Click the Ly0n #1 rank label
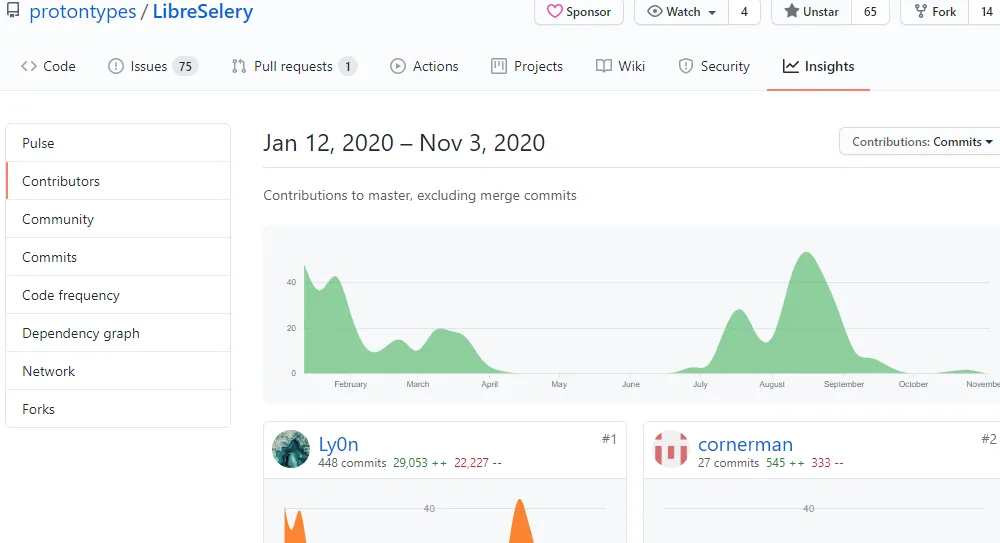Screen dimensions: 1000x543 click(609, 439)
